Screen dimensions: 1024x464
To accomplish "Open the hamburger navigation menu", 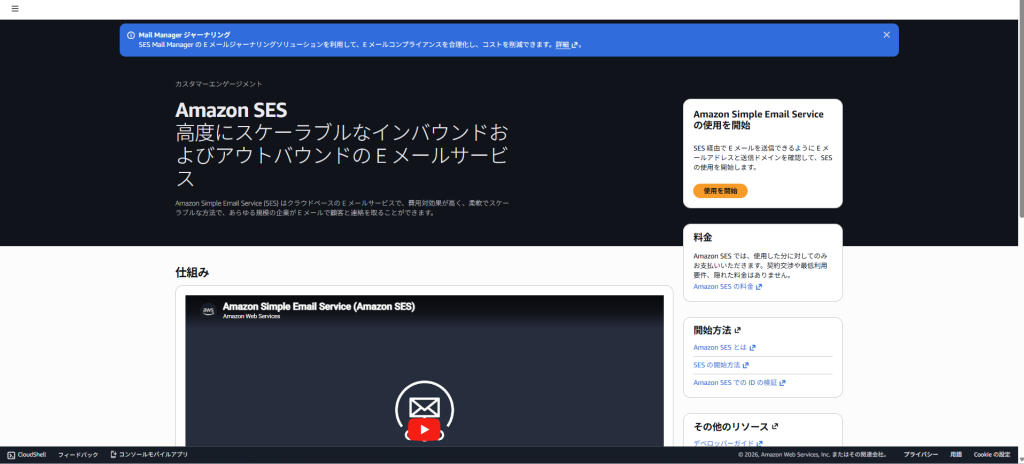I will click(15, 8).
